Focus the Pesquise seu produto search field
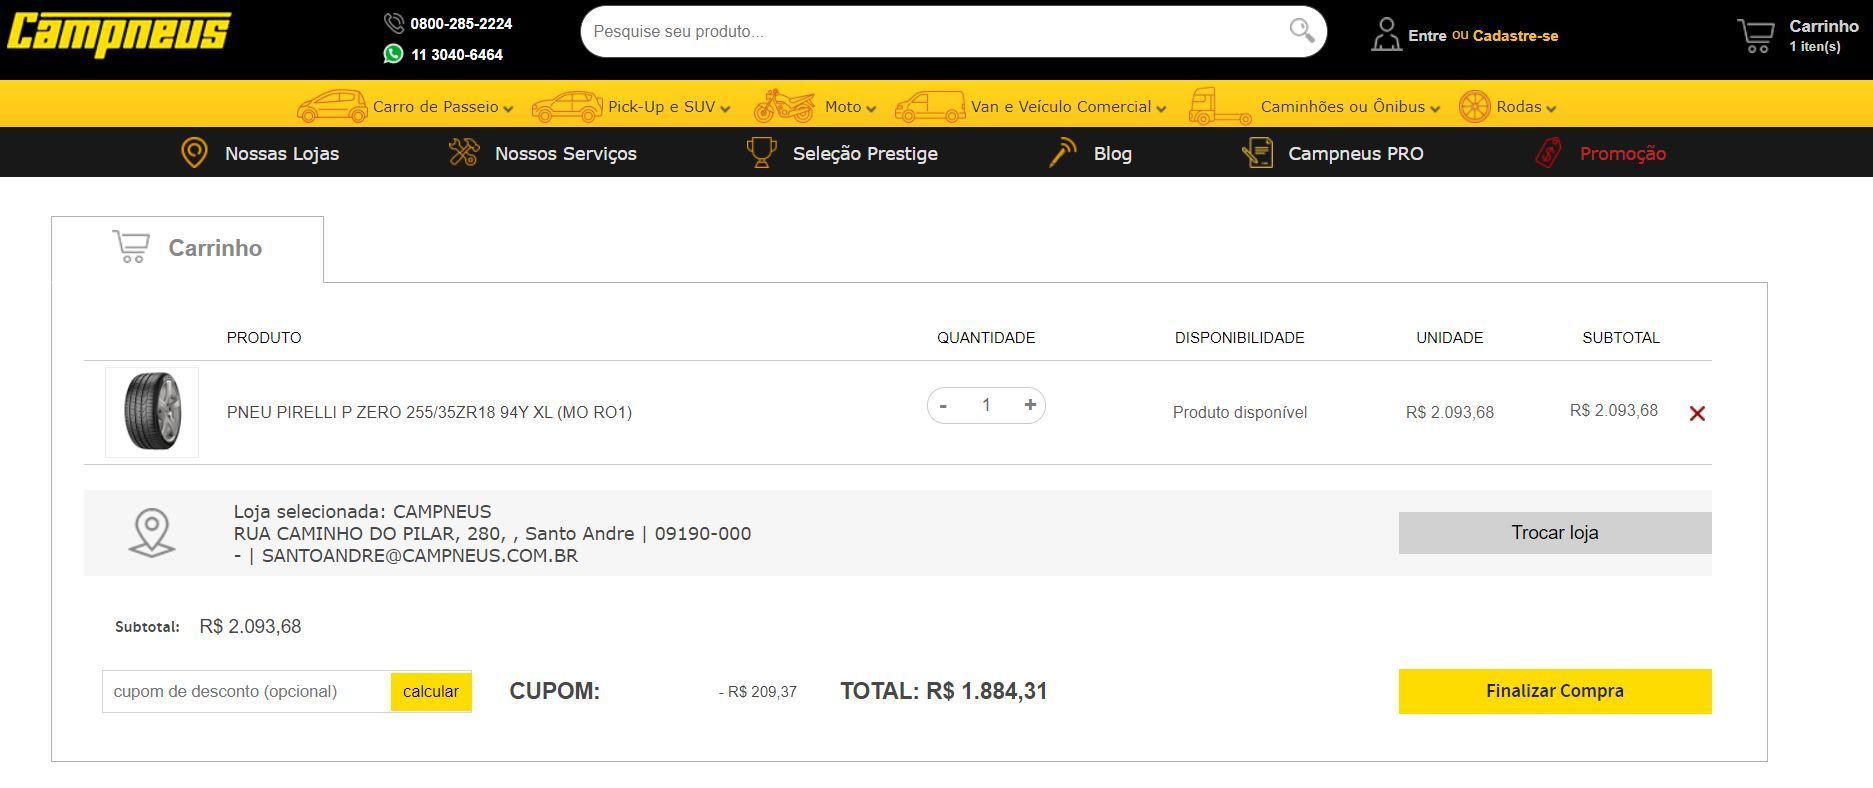1873x788 pixels. pyautogui.click(x=935, y=31)
